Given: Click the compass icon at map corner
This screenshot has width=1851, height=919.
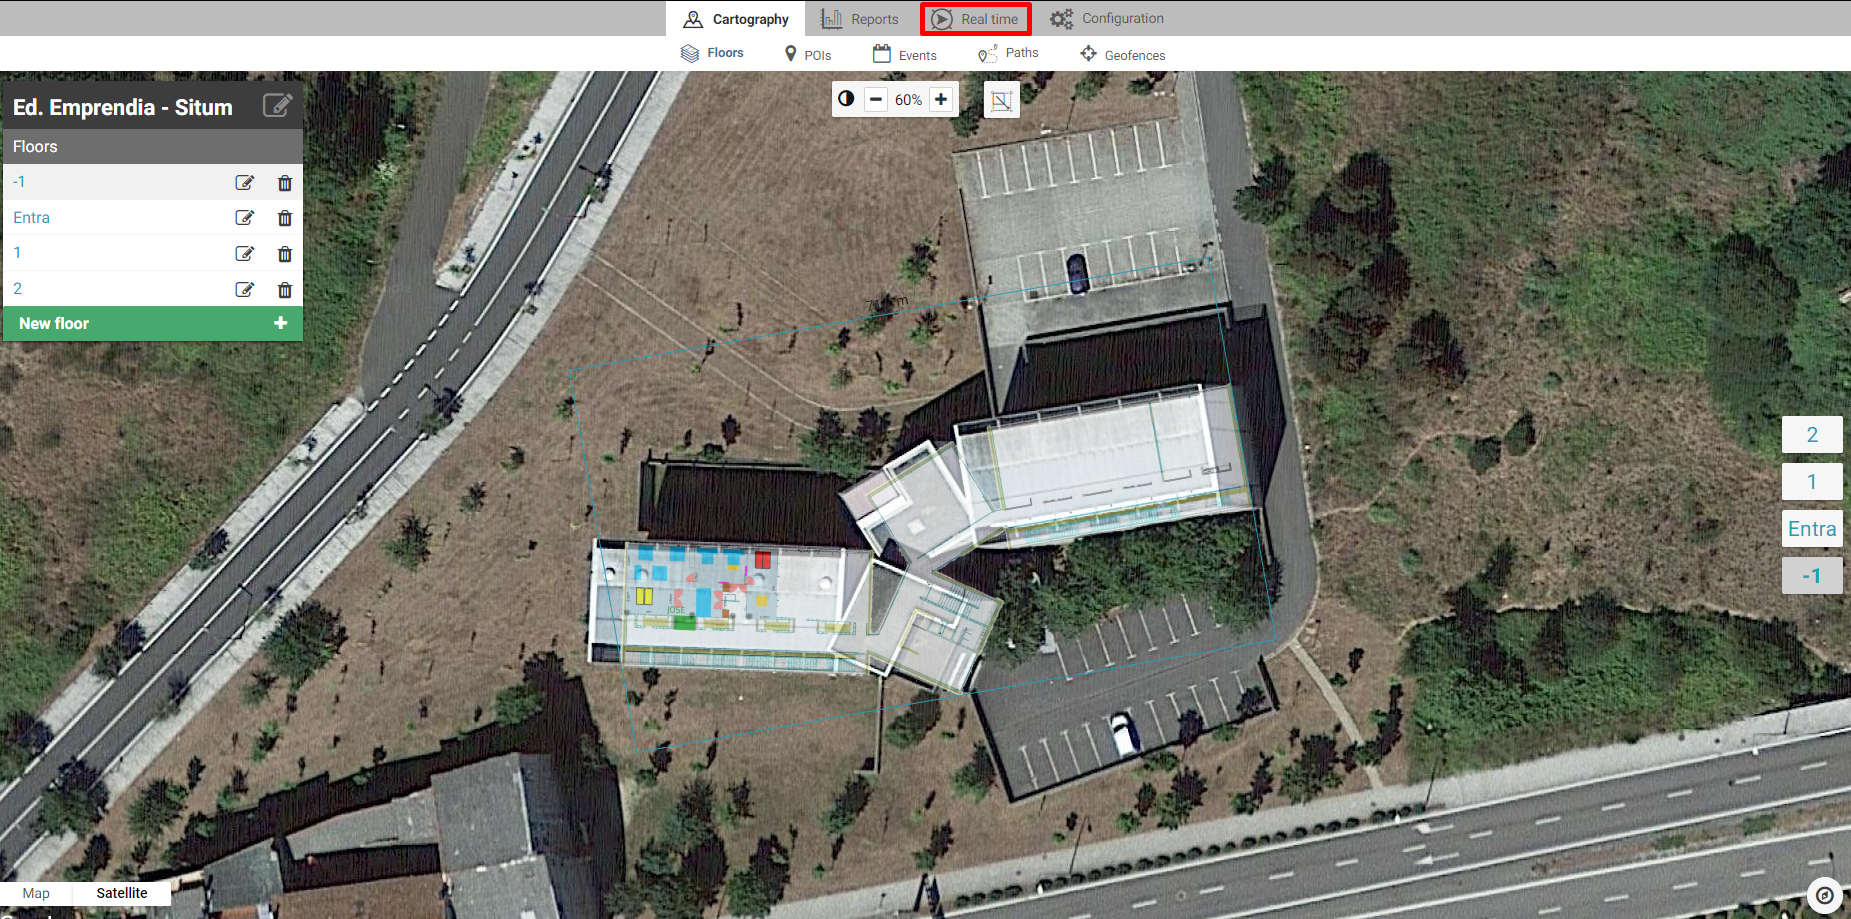Looking at the screenshot, I should coord(1825,895).
